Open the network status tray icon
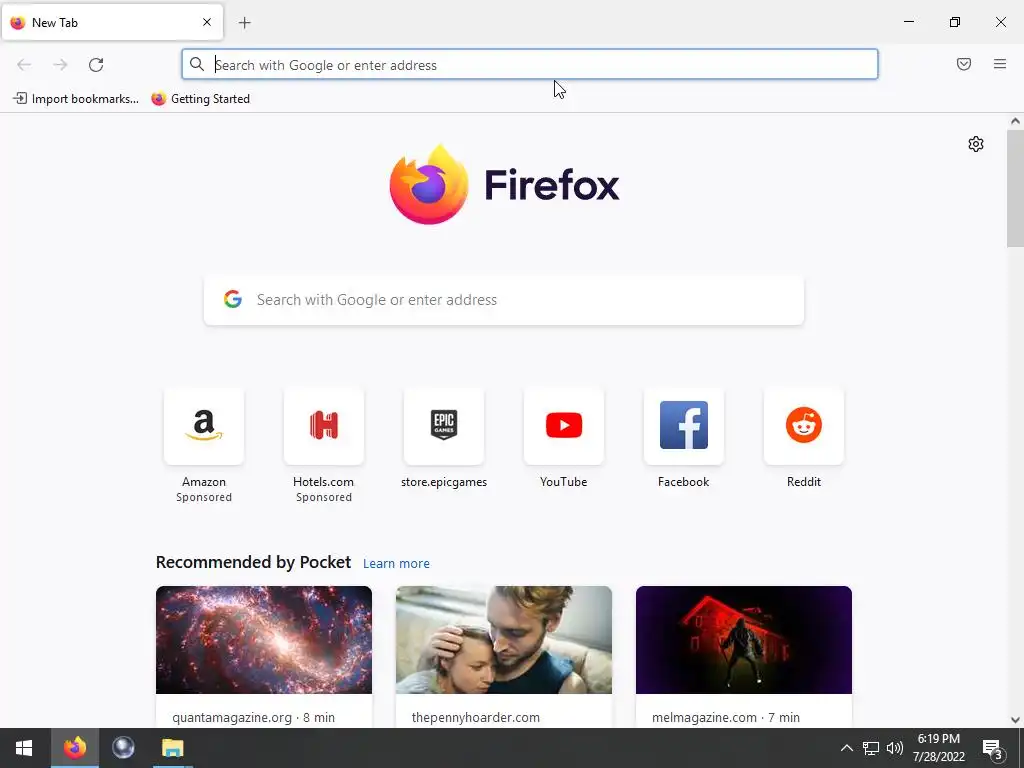 click(x=871, y=748)
